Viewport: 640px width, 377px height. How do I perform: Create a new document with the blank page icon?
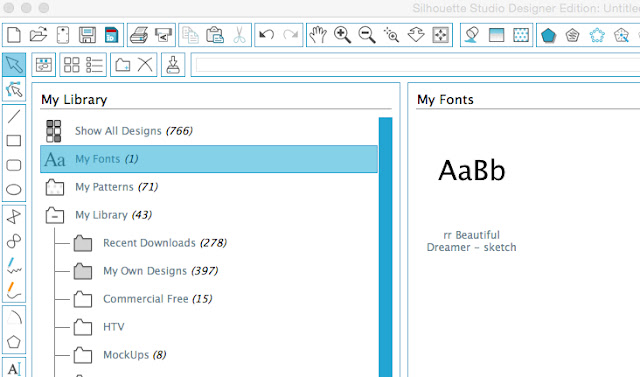14,35
